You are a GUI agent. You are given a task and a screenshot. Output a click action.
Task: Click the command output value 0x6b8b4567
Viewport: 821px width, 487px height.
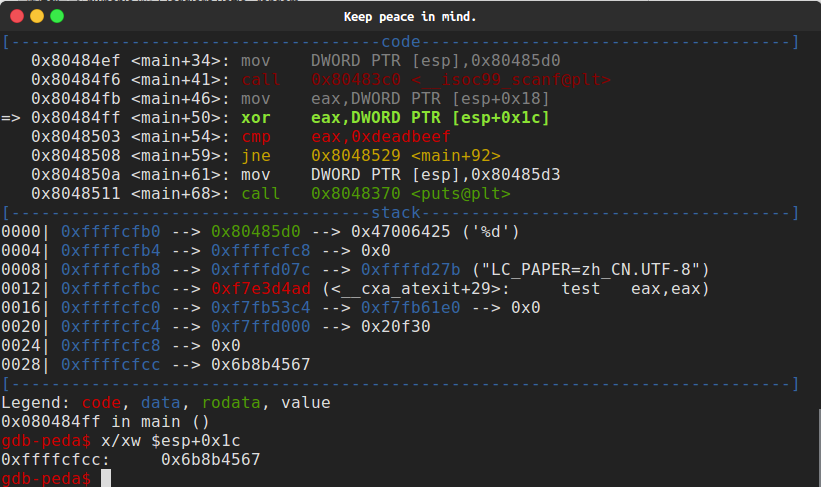(x=210, y=460)
